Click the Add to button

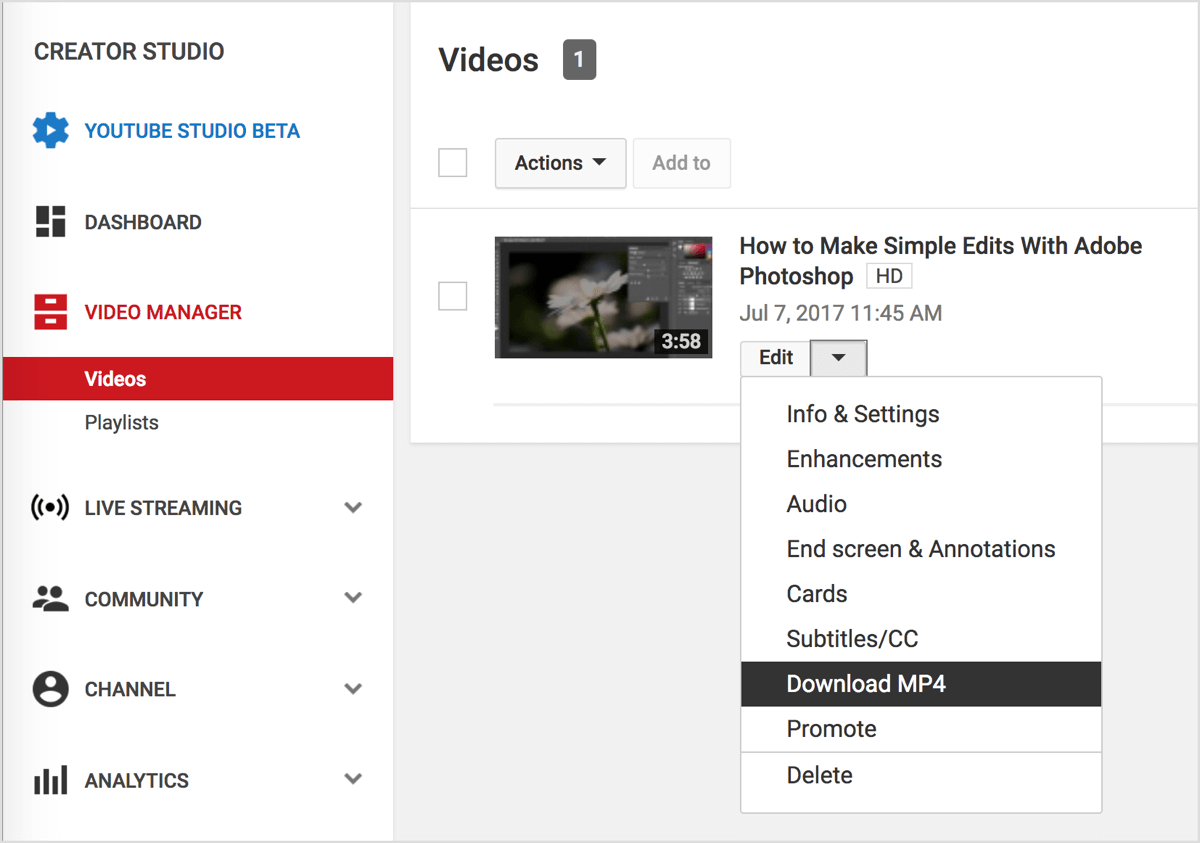[682, 163]
